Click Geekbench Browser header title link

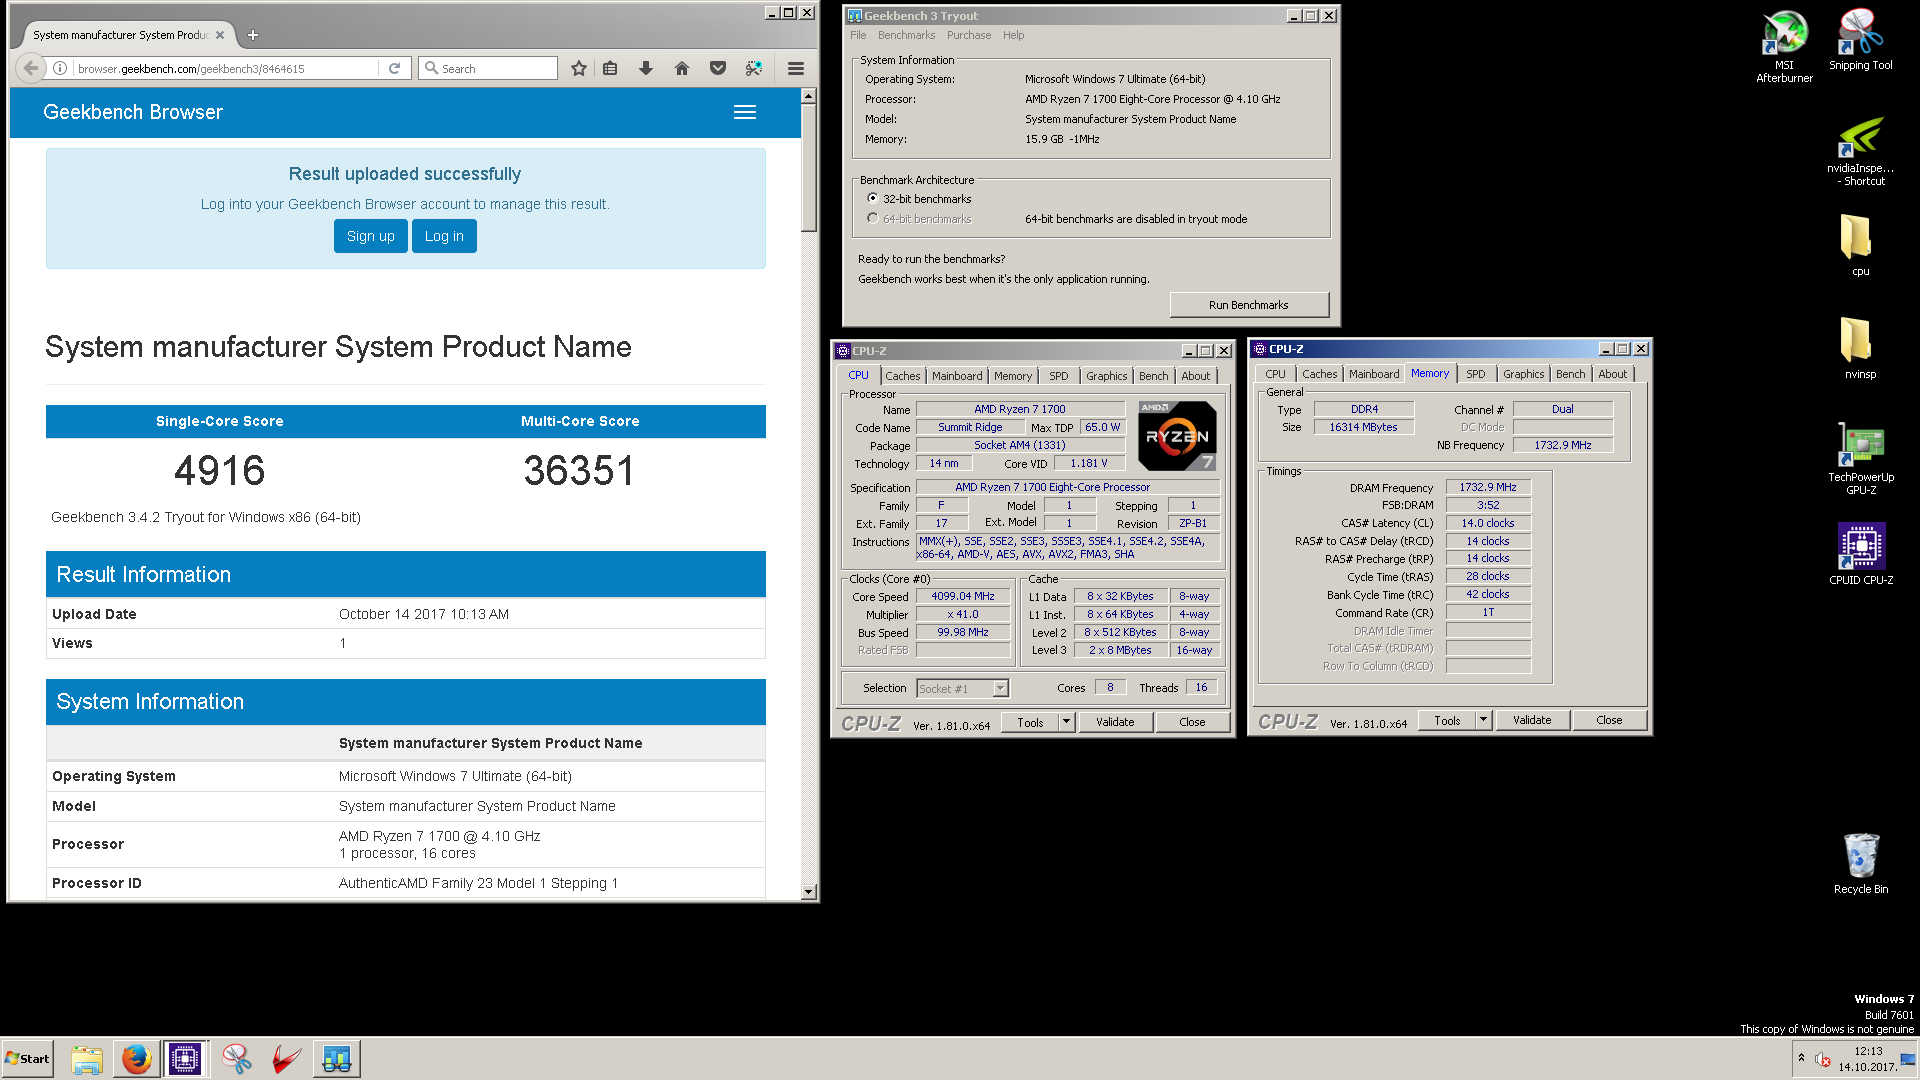[x=133, y=112]
